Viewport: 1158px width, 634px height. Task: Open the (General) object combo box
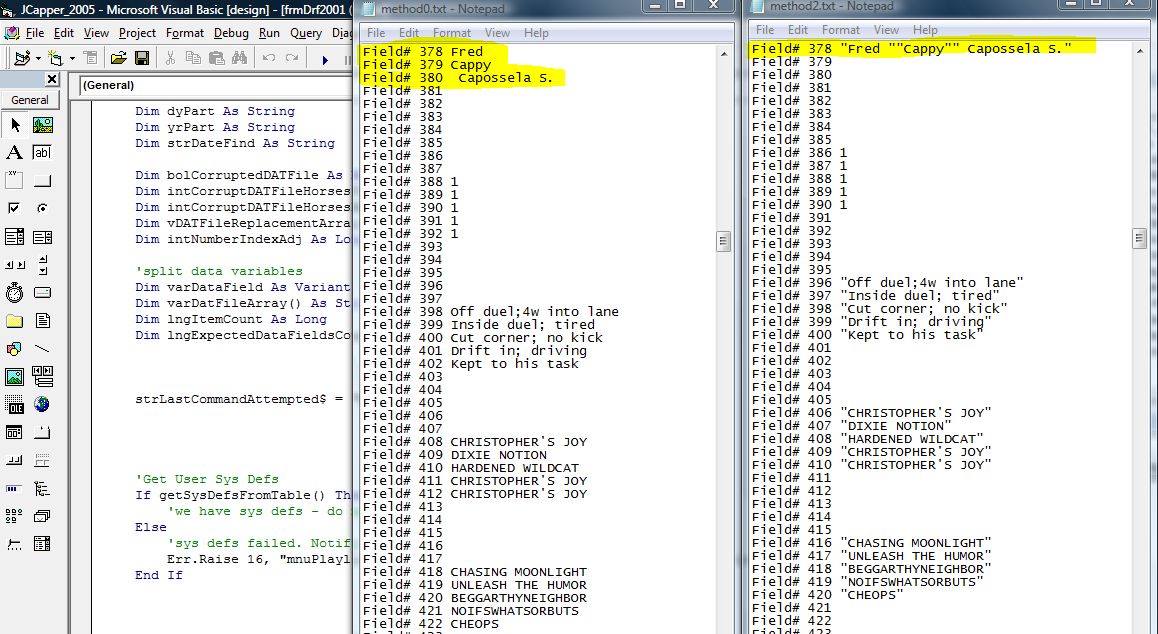(x=216, y=85)
